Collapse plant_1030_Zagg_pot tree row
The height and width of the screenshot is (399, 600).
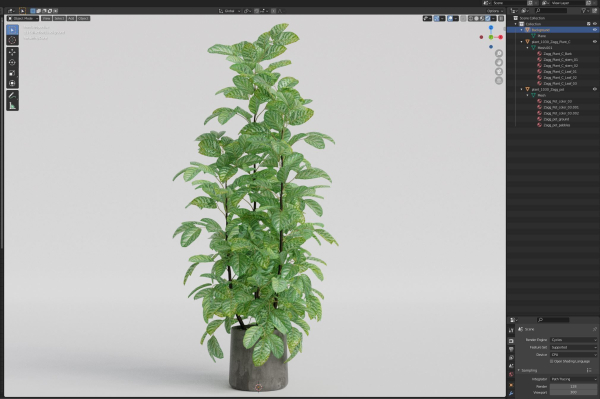coord(522,89)
